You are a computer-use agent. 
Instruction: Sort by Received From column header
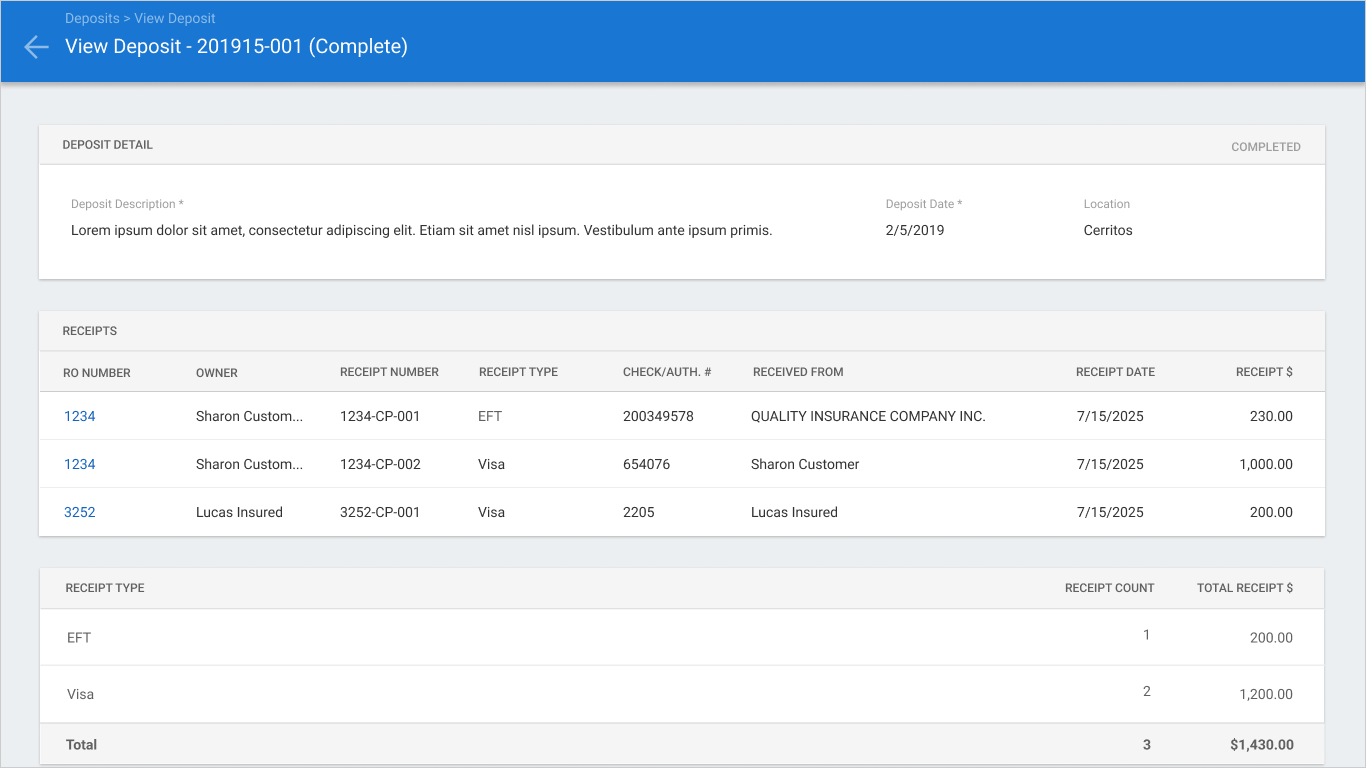(798, 372)
